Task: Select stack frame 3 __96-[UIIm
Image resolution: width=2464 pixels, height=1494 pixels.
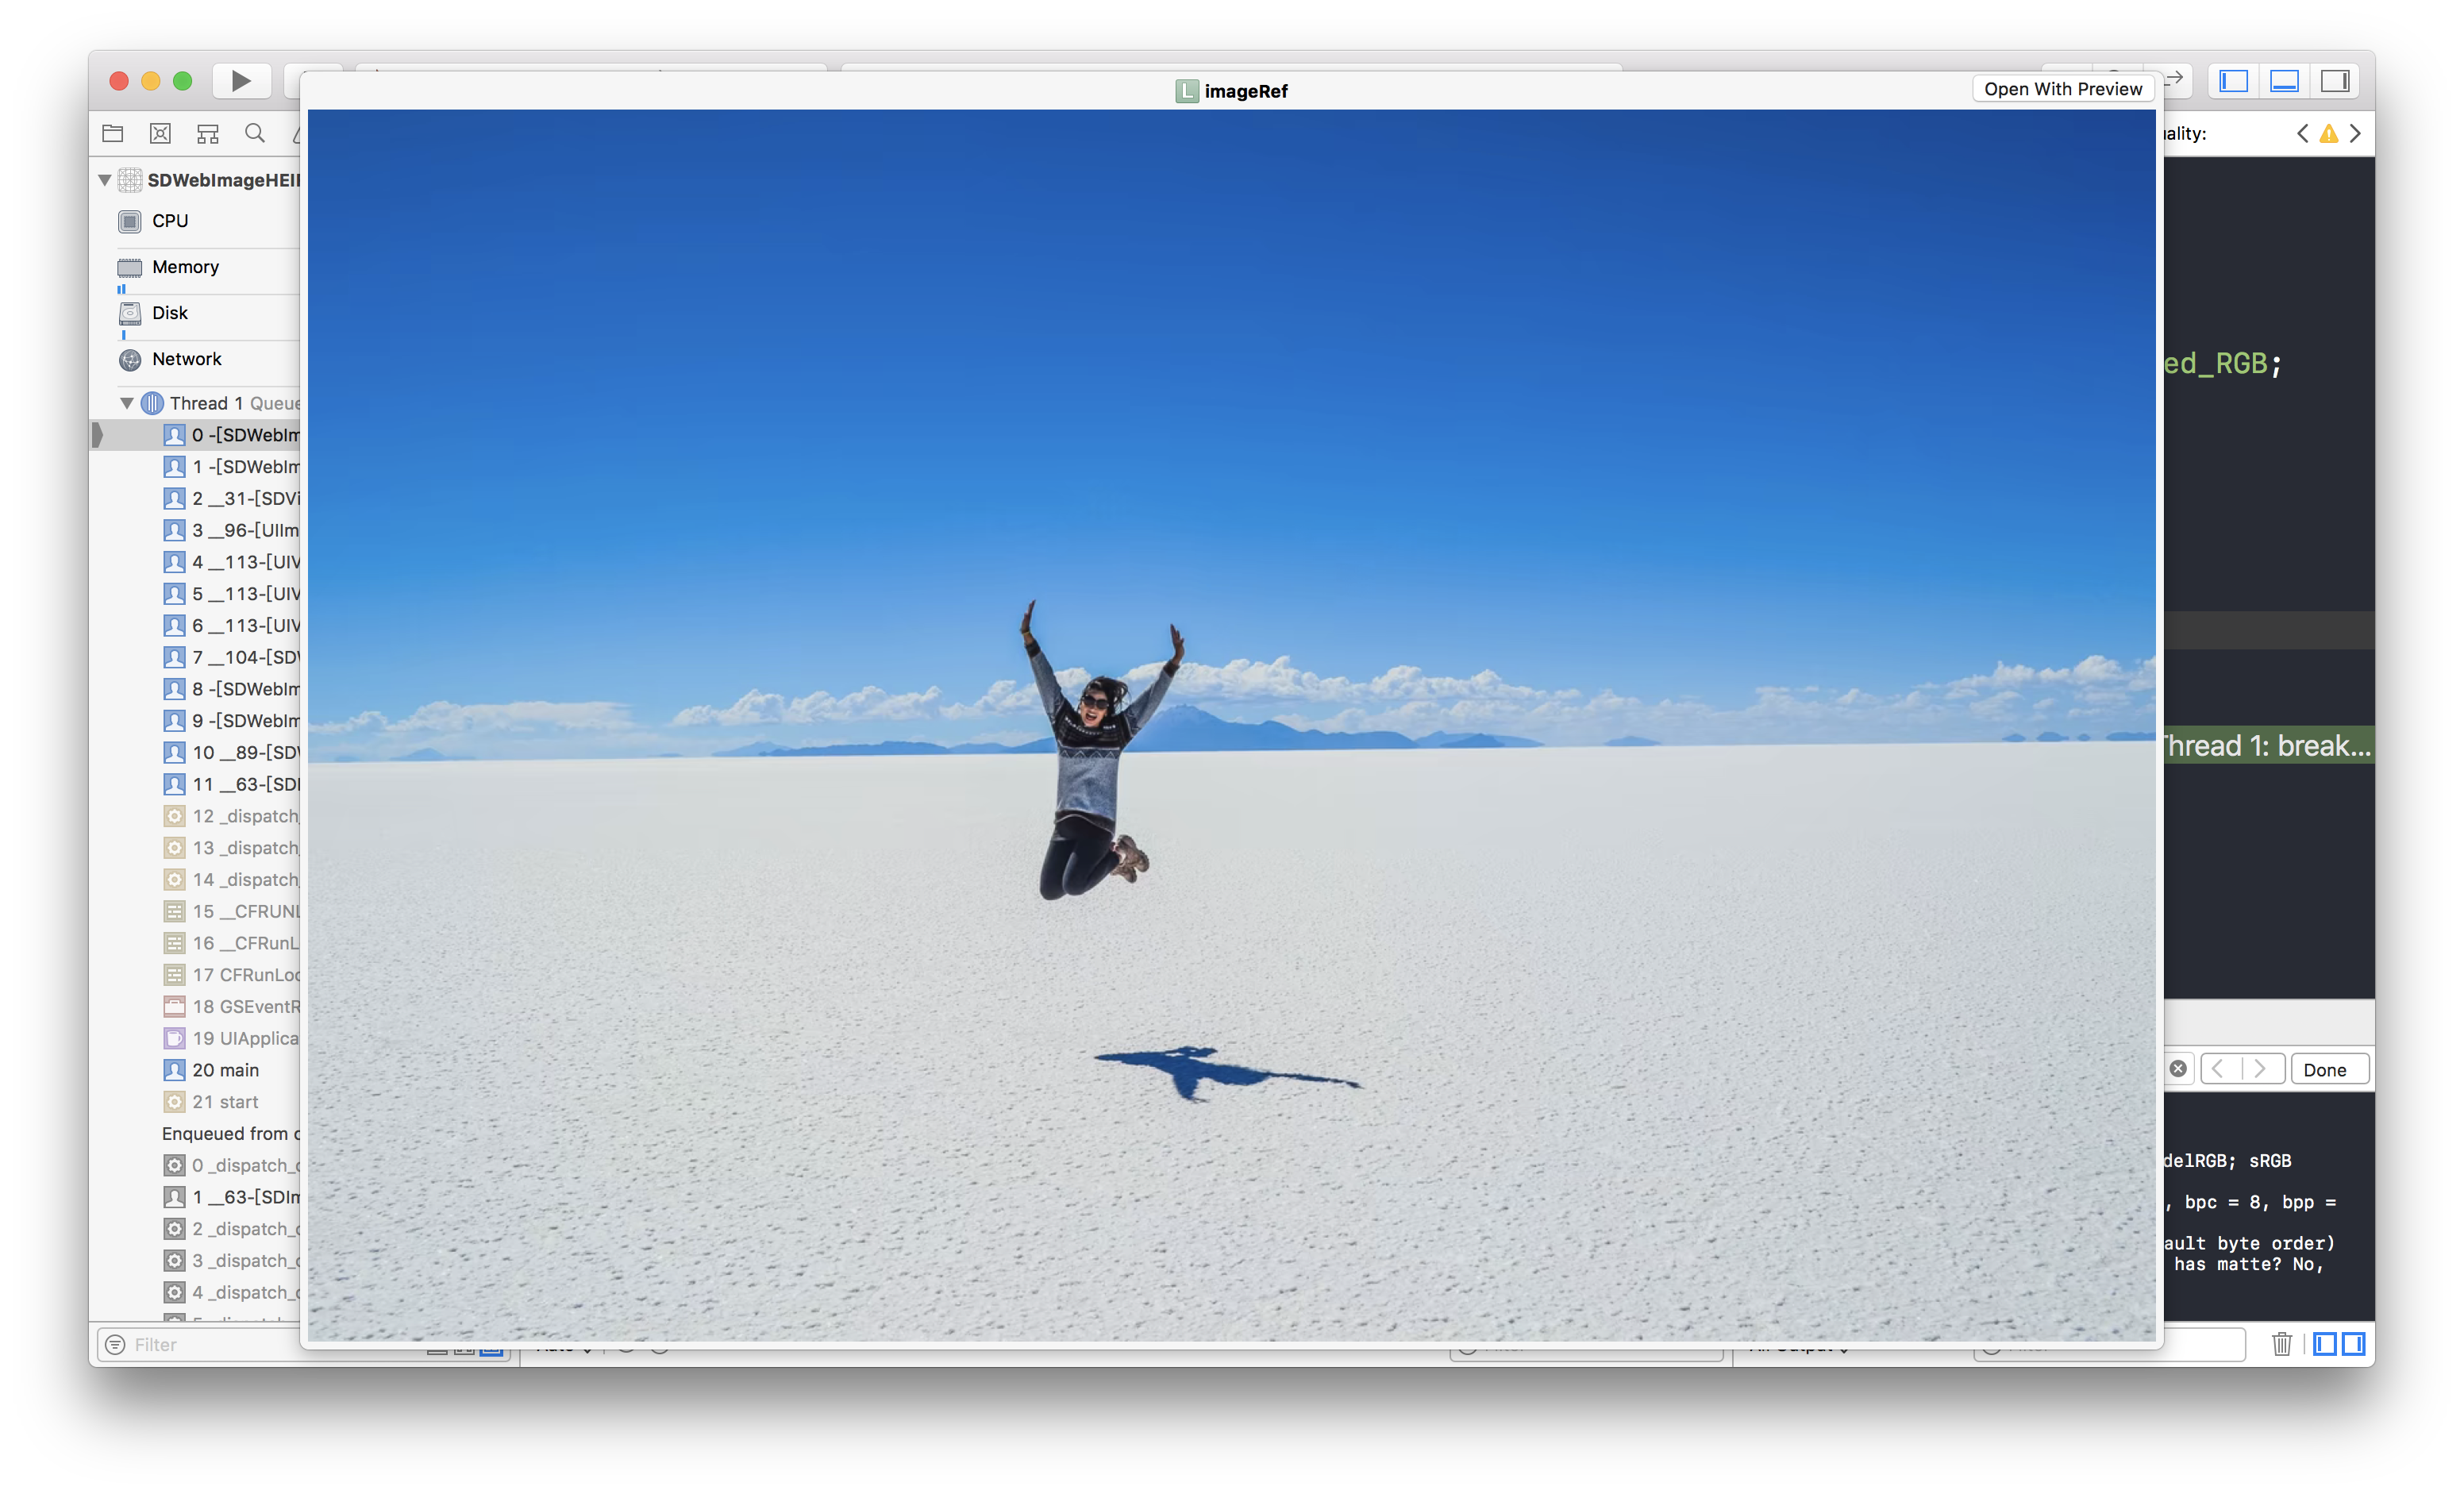Action: 195,530
